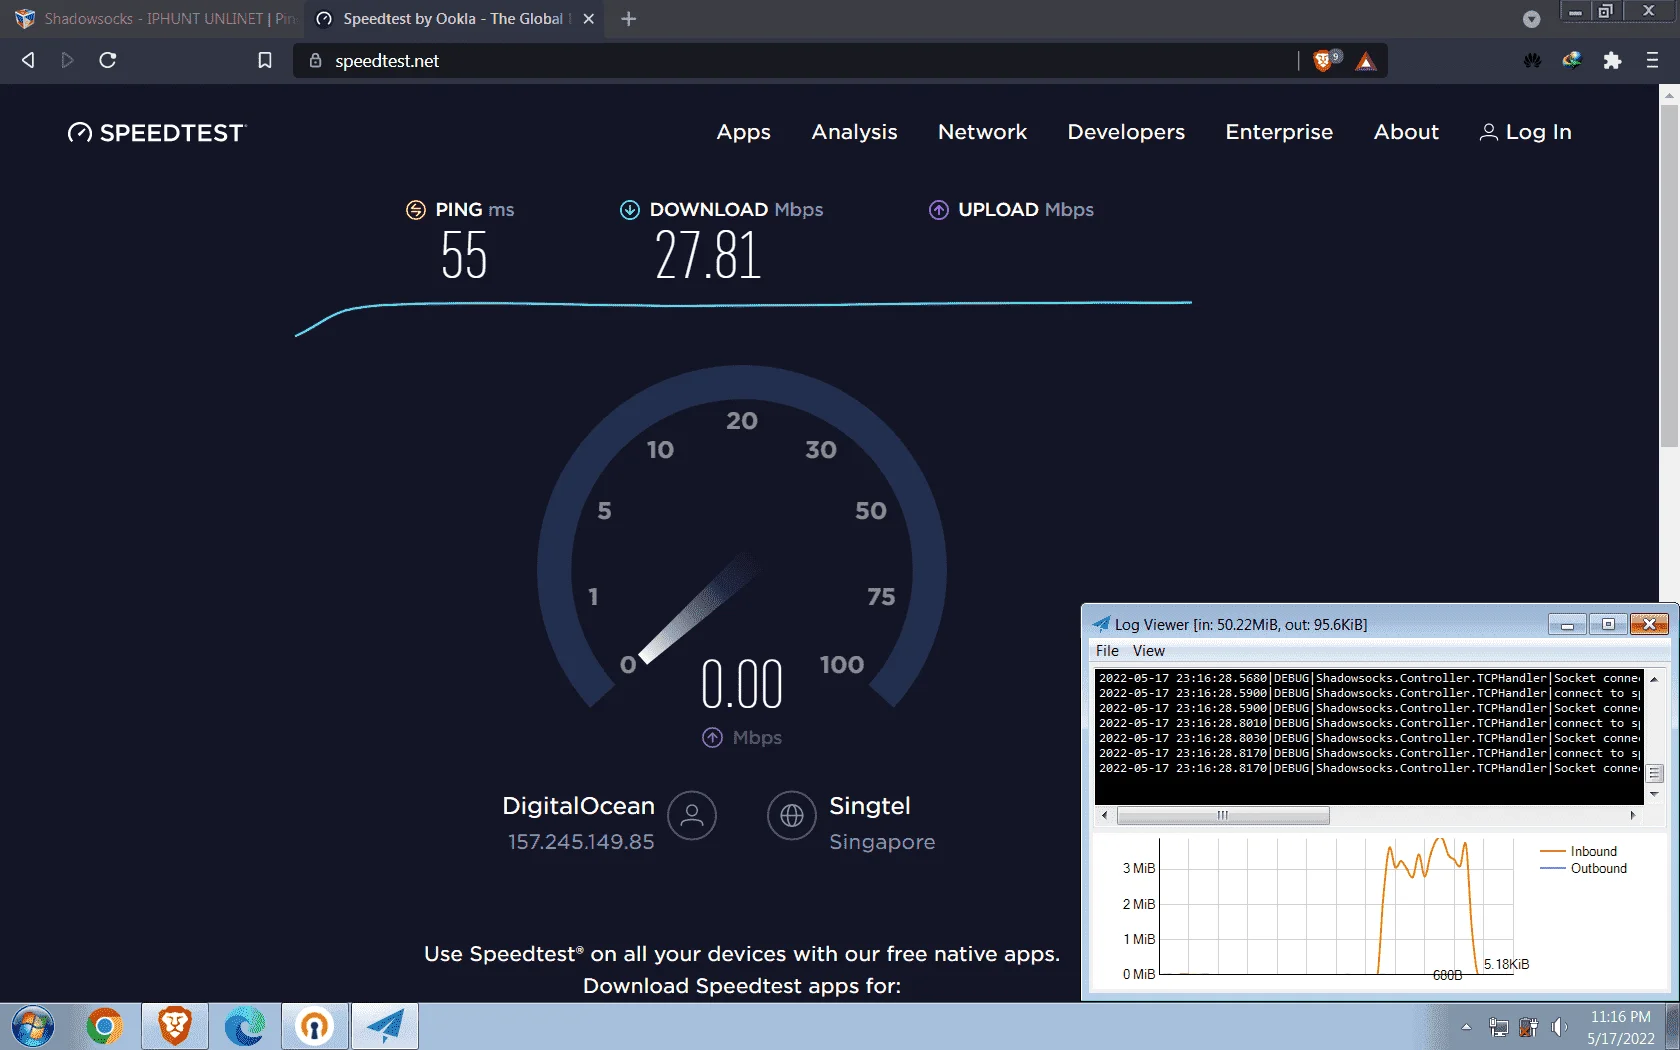Image resolution: width=1680 pixels, height=1050 pixels.
Task: Click the Log Viewer scroll-right arrow
Action: (x=1633, y=816)
